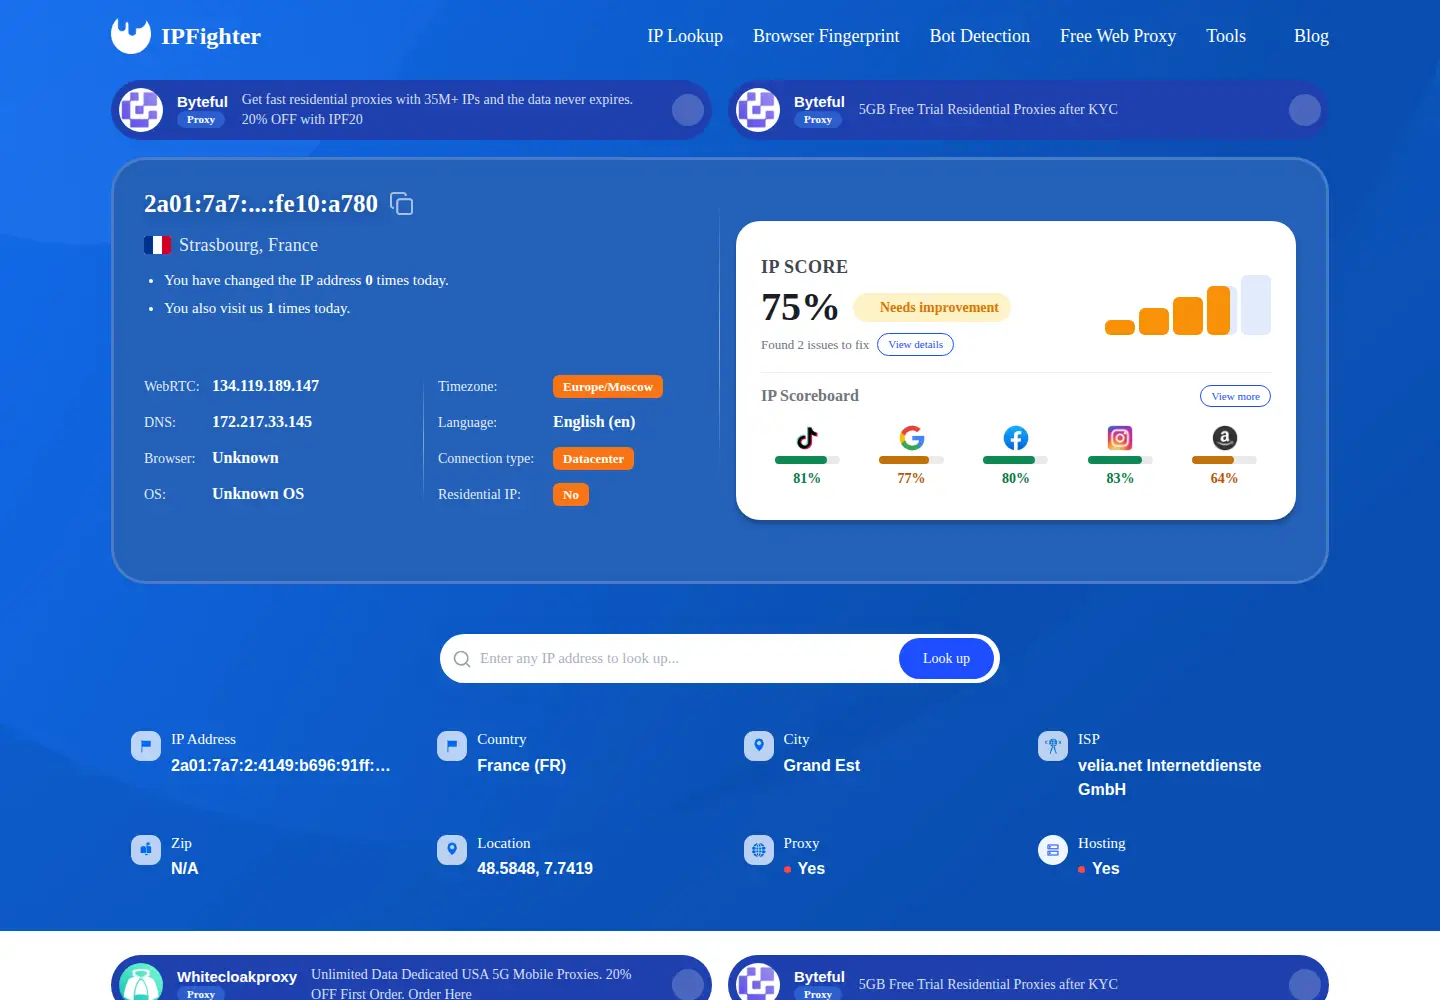Click the Proxy globe icon

(x=759, y=850)
